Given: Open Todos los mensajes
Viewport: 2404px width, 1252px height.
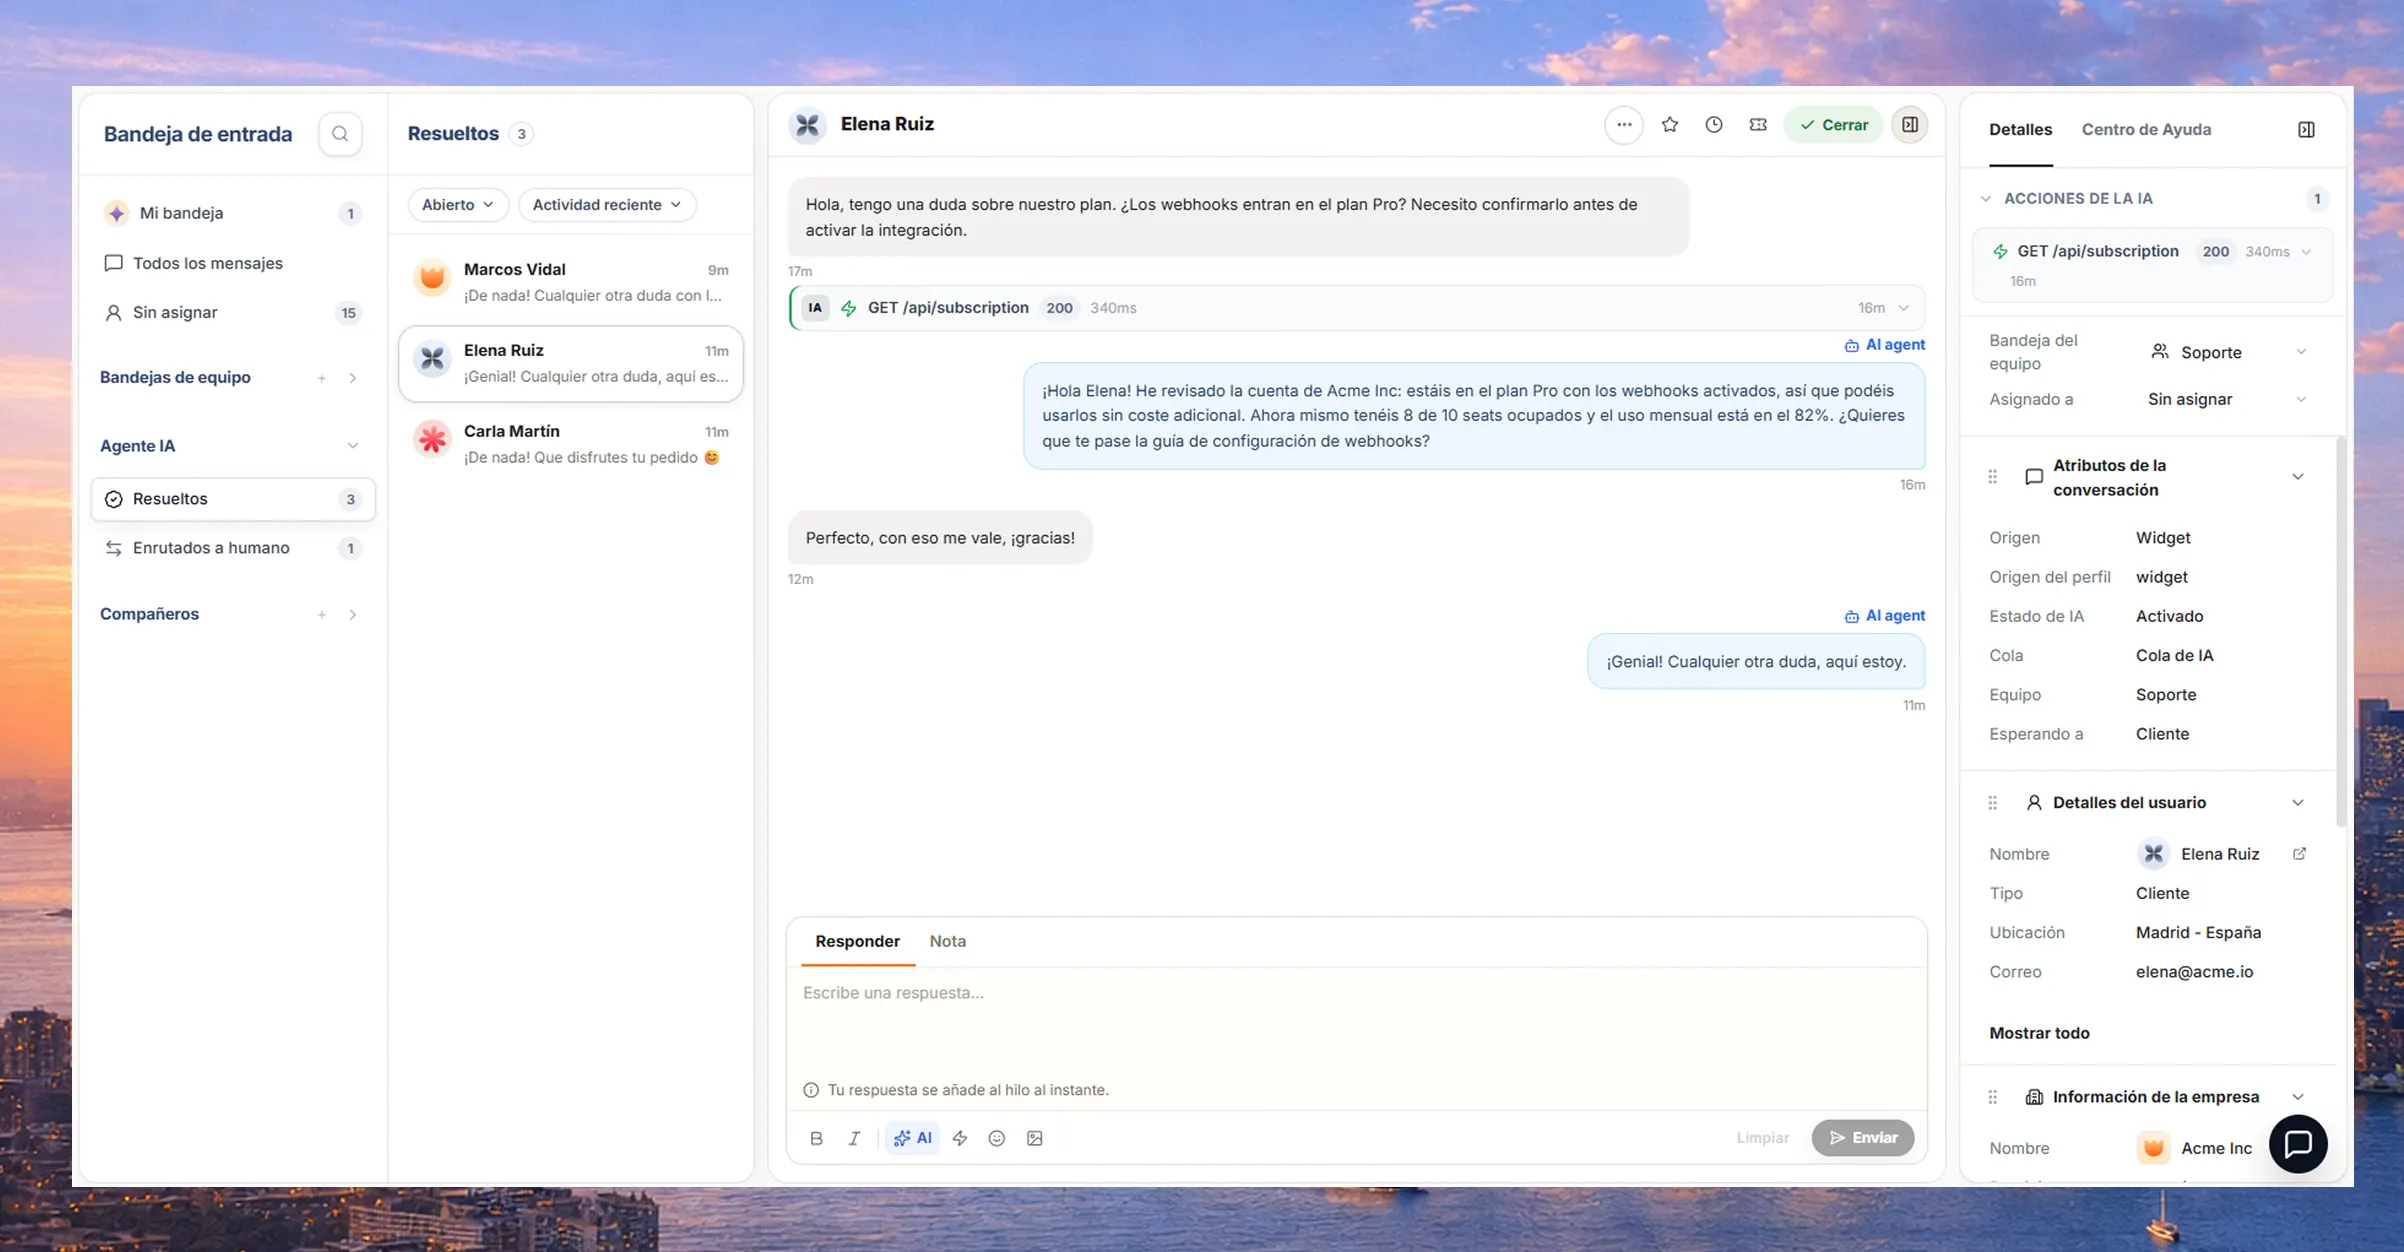Looking at the screenshot, I should [233, 263].
